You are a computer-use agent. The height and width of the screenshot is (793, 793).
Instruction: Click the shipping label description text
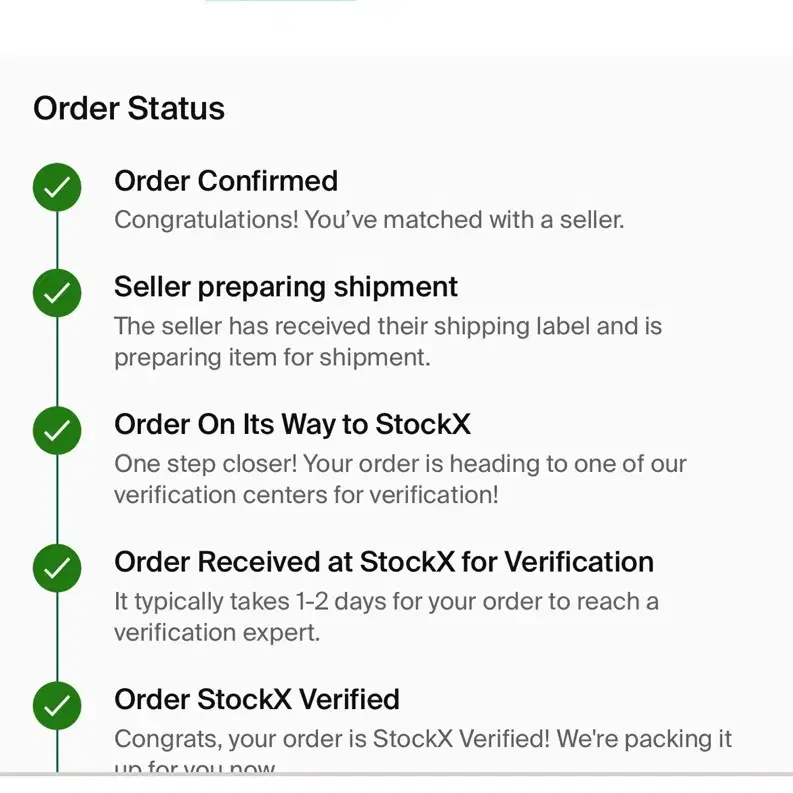tap(388, 342)
